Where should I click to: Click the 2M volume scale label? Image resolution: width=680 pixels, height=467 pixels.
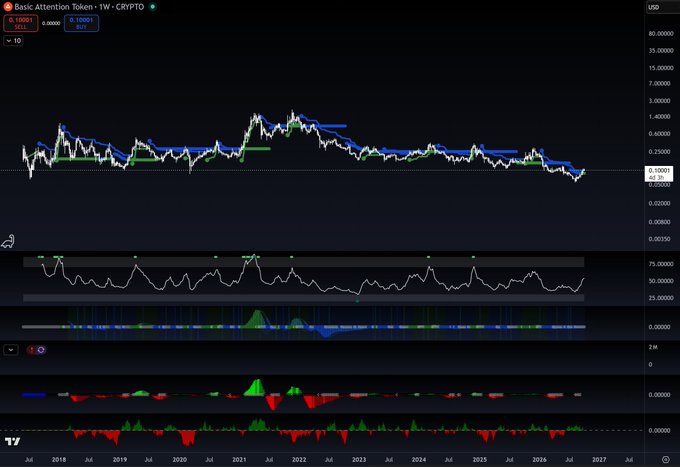653,347
